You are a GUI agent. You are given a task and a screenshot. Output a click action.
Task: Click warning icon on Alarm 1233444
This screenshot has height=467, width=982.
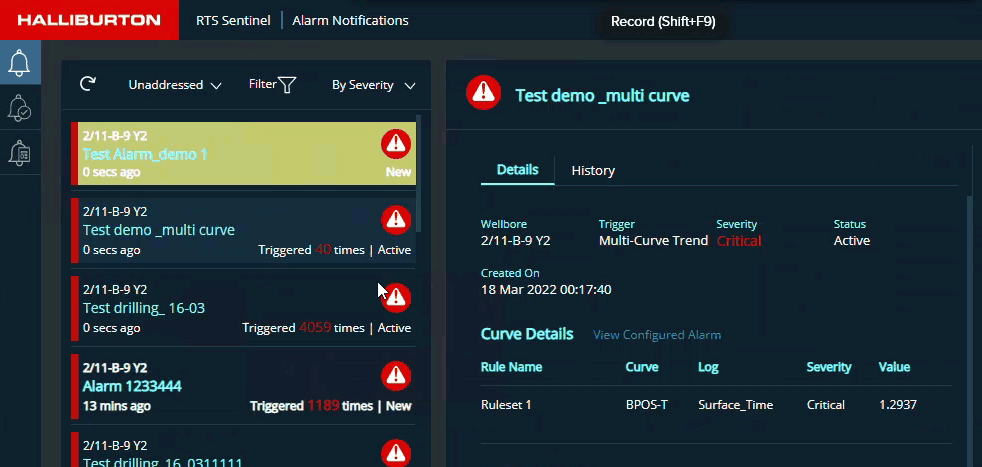[396, 375]
